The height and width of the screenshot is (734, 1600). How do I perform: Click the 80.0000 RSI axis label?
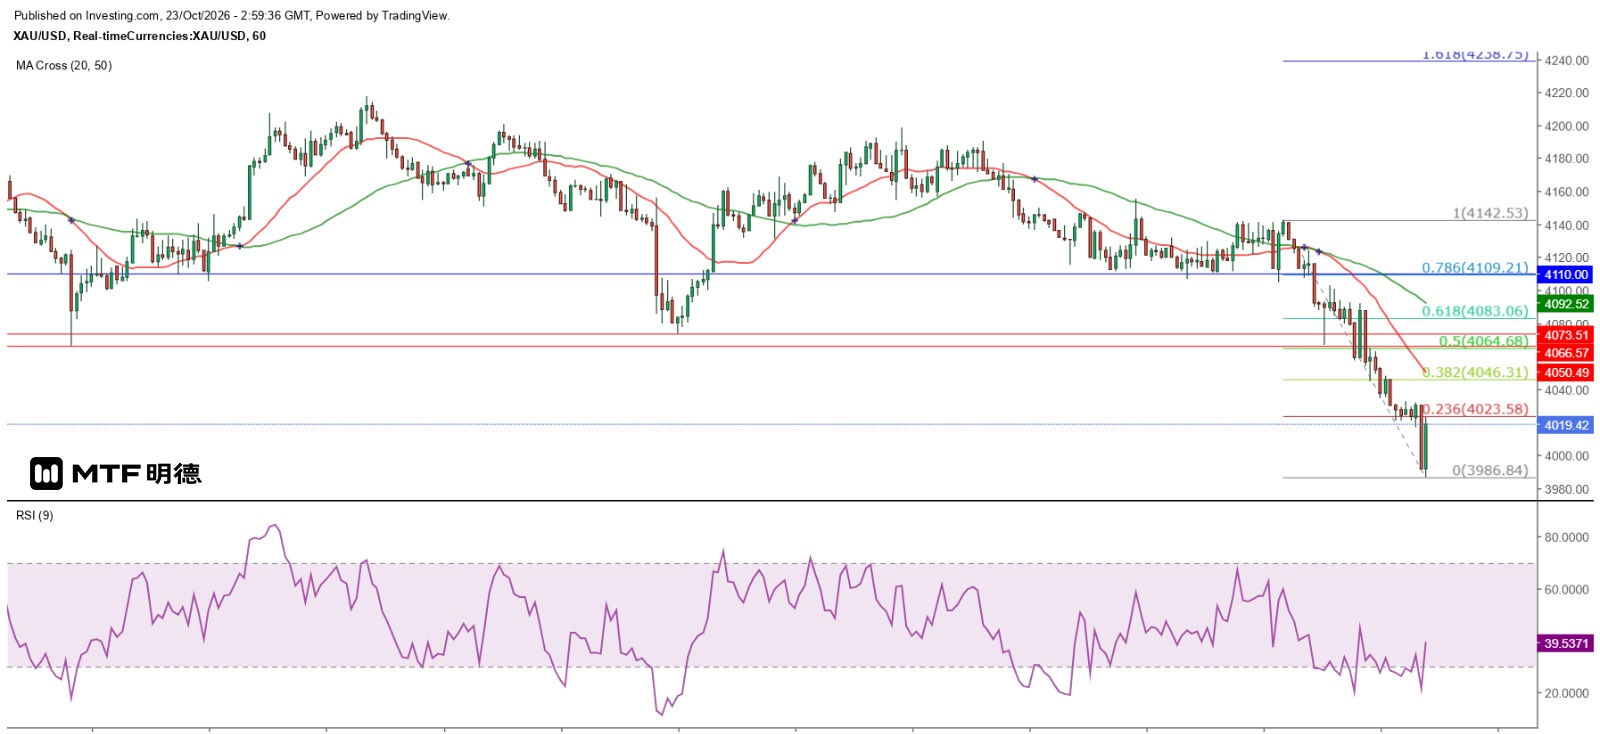[1567, 537]
